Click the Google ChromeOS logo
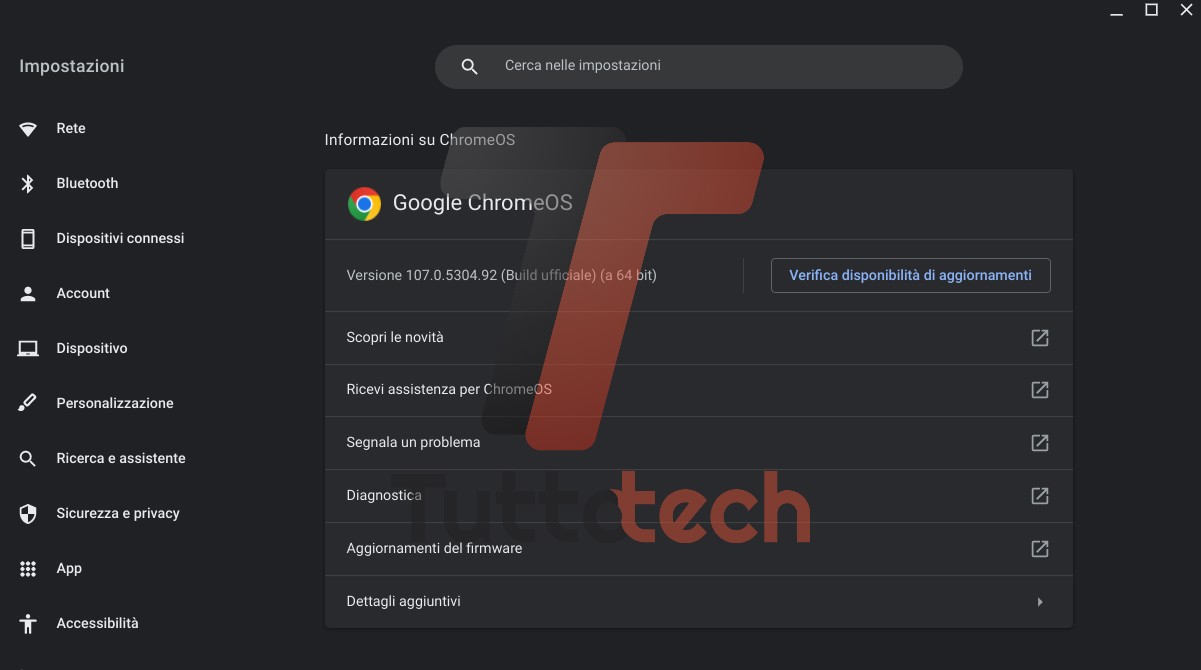1201x670 pixels. pyautogui.click(x=364, y=204)
